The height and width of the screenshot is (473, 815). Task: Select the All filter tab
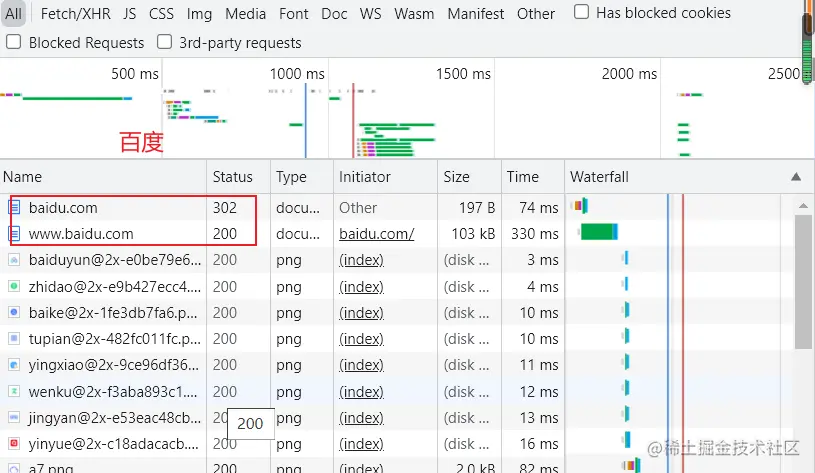click(x=13, y=14)
